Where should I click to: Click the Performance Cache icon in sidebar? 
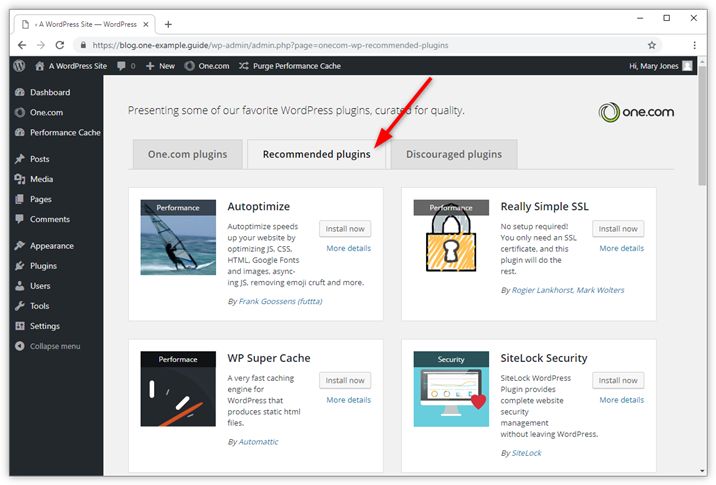20,132
